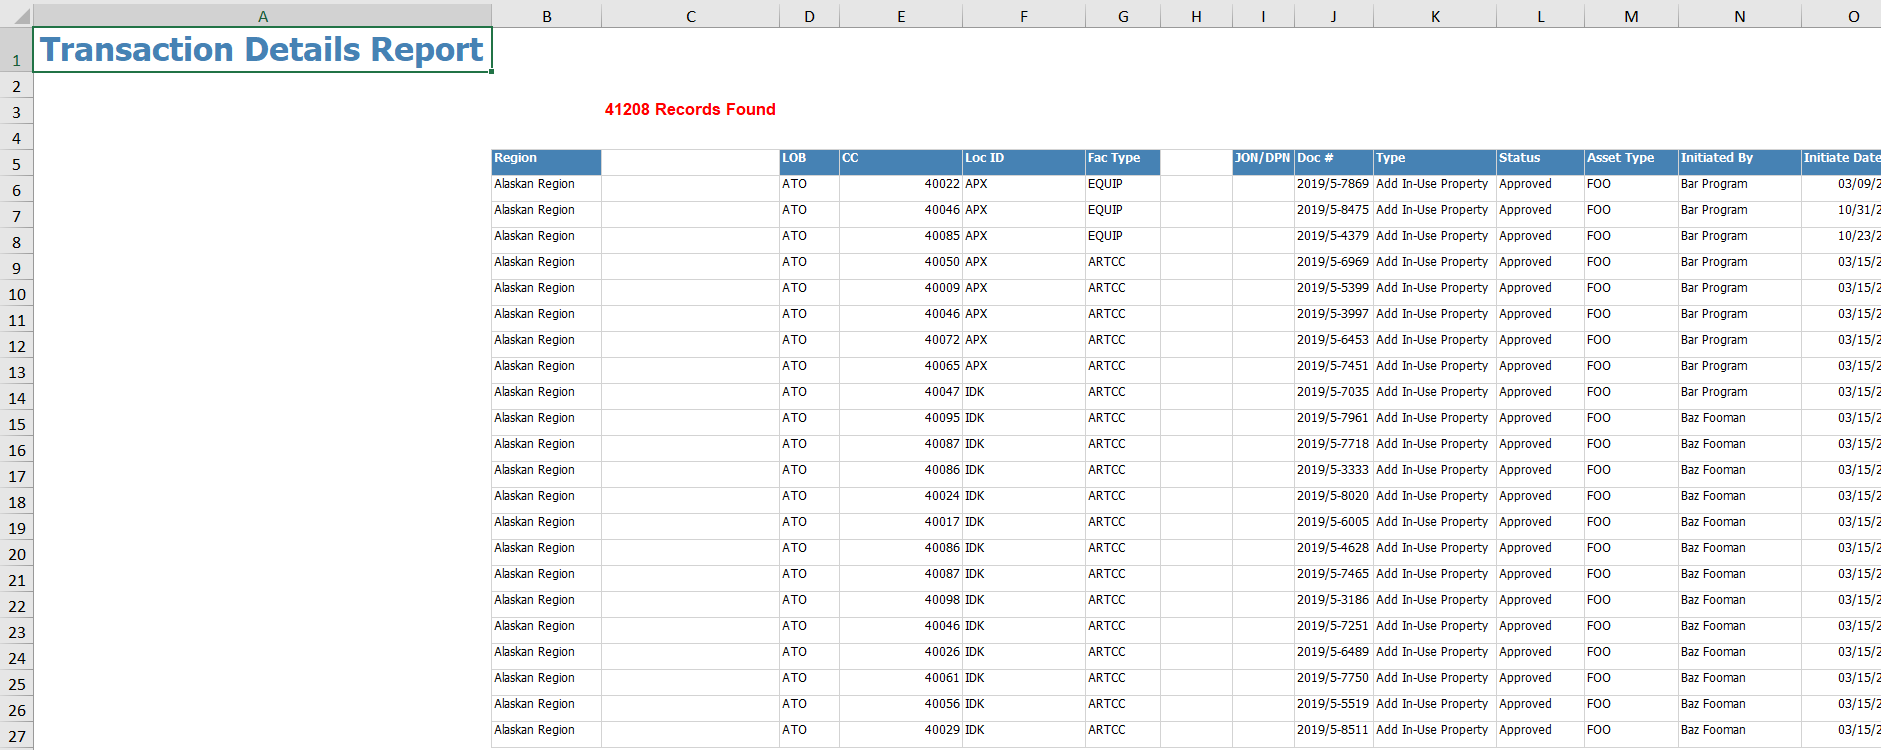Select column A header

click(262, 16)
